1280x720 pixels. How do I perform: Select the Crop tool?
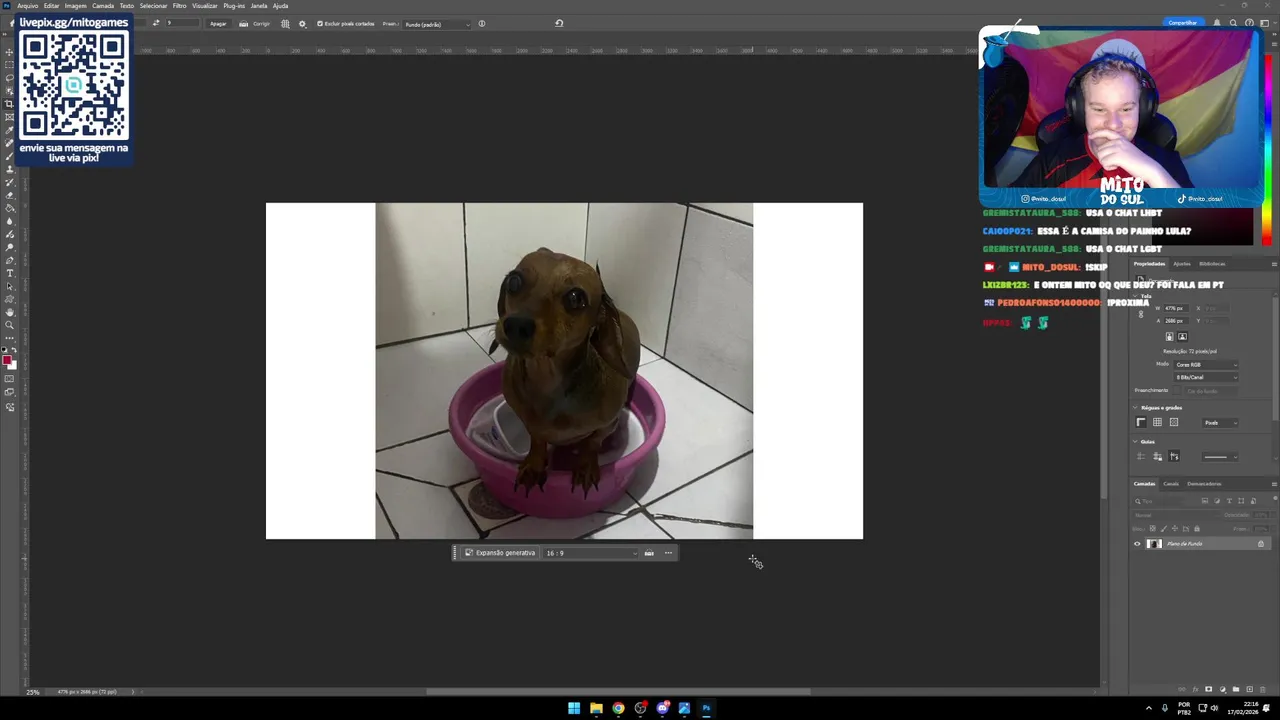[10, 104]
